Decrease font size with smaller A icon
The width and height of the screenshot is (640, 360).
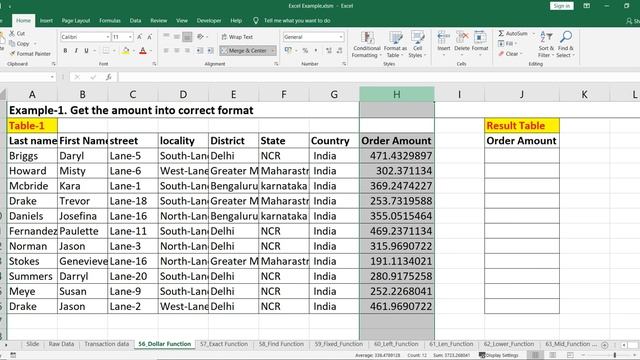coord(150,37)
